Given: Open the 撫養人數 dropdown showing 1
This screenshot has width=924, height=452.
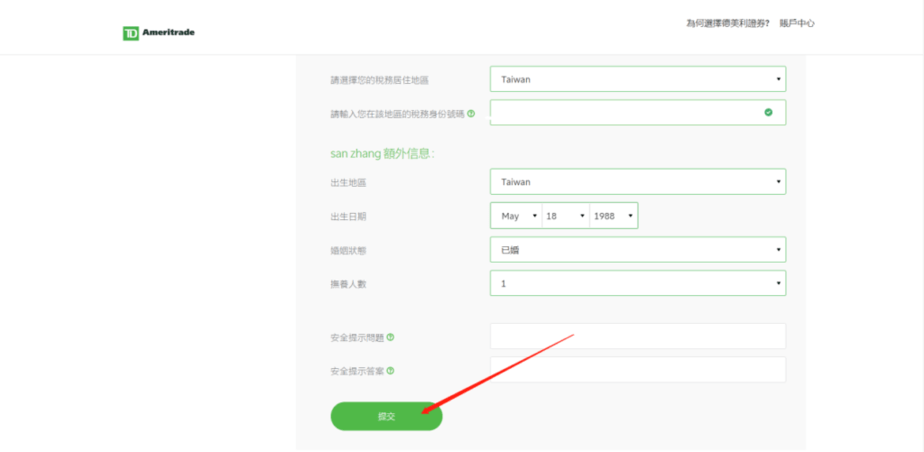Looking at the screenshot, I should pyautogui.click(x=638, y=283).
